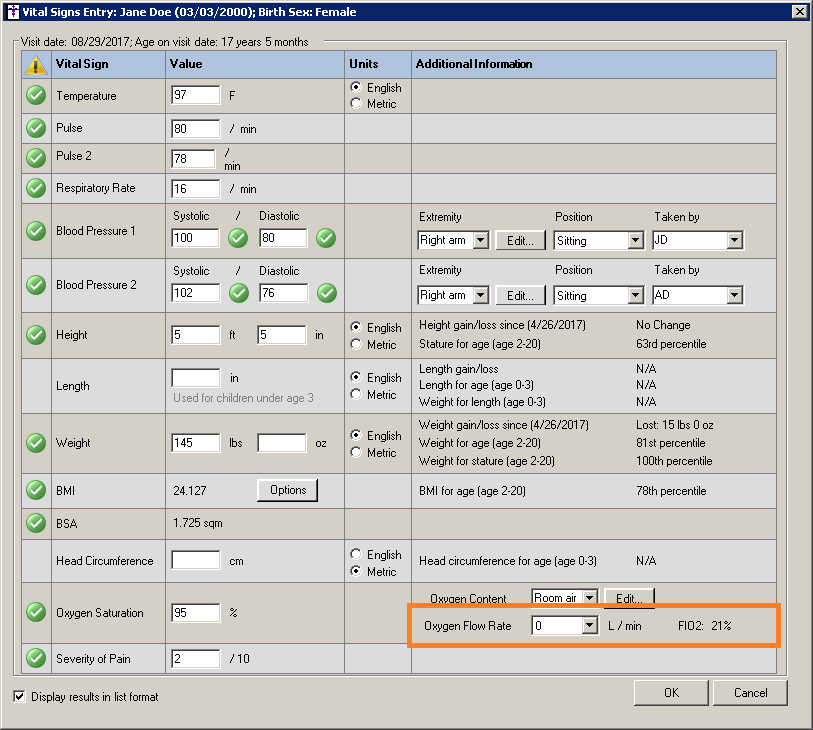Expand the Oxygen Flow Rate dropdown

[x=589, y=626]
